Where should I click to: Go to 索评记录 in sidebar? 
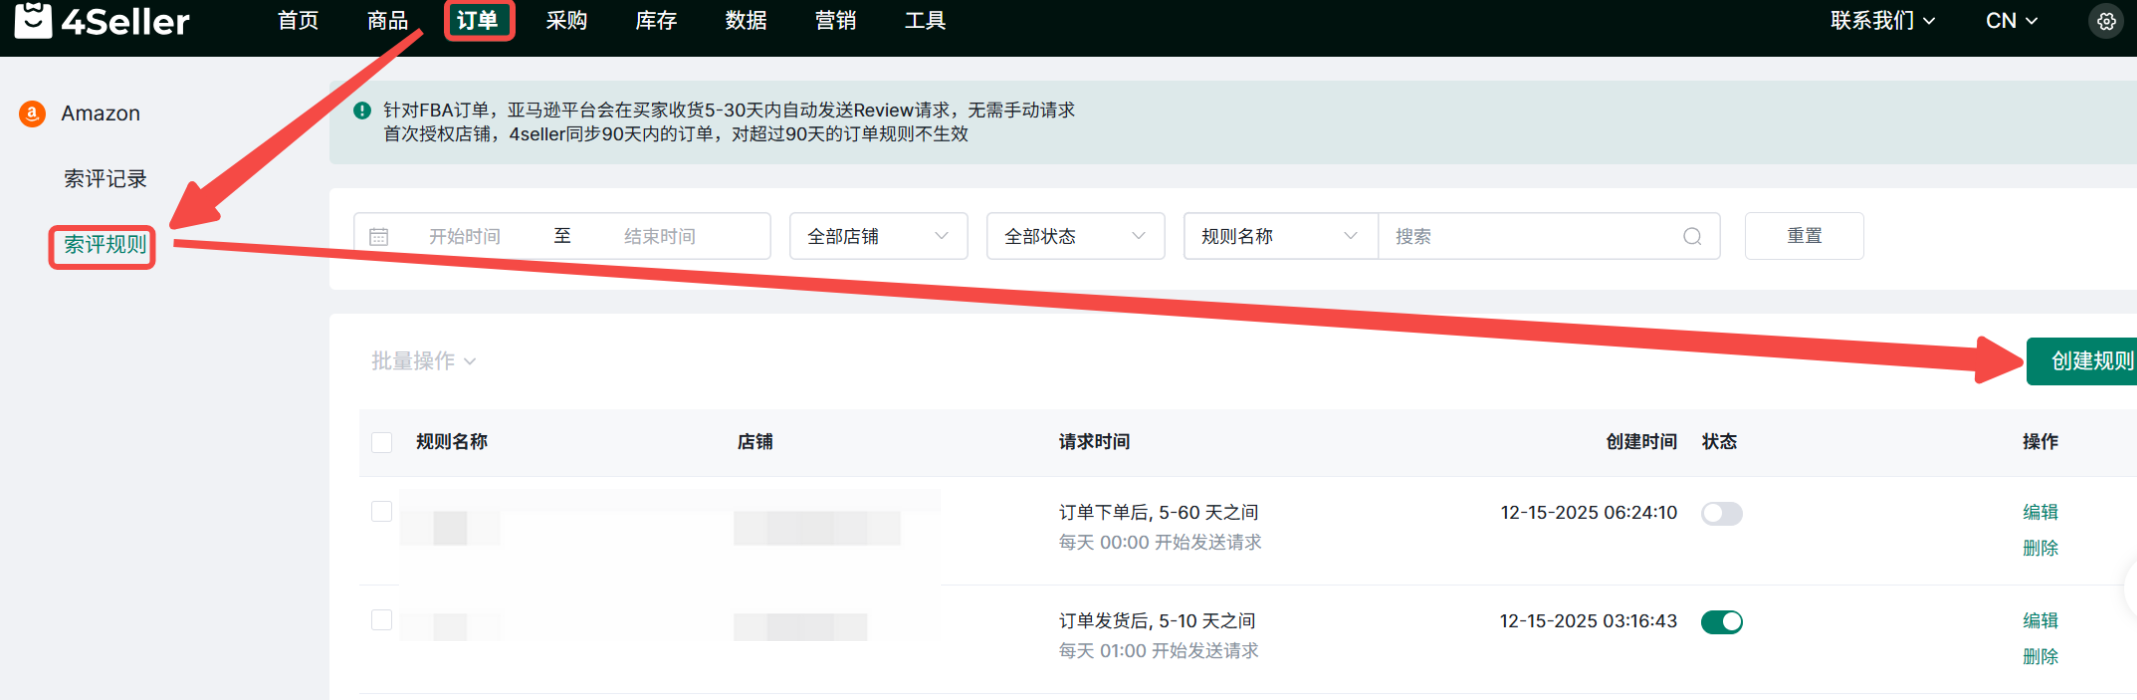[105, 179]
